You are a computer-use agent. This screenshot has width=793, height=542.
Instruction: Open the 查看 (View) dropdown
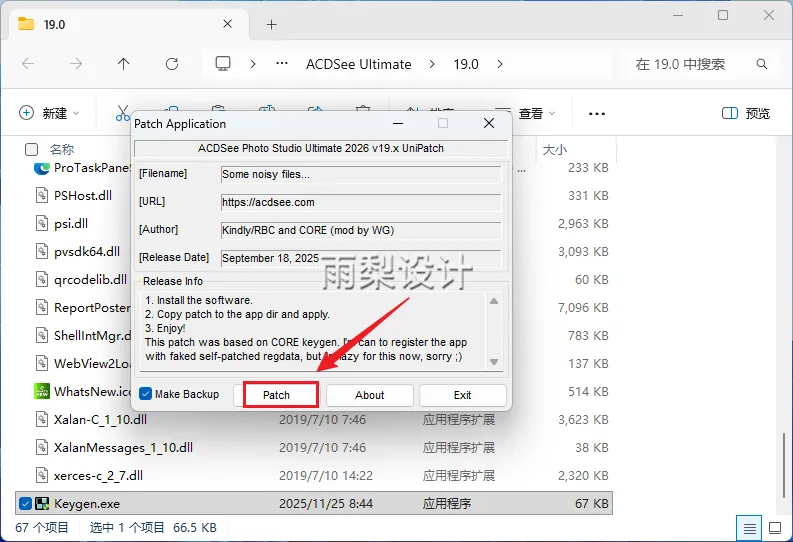click(536, 113)
